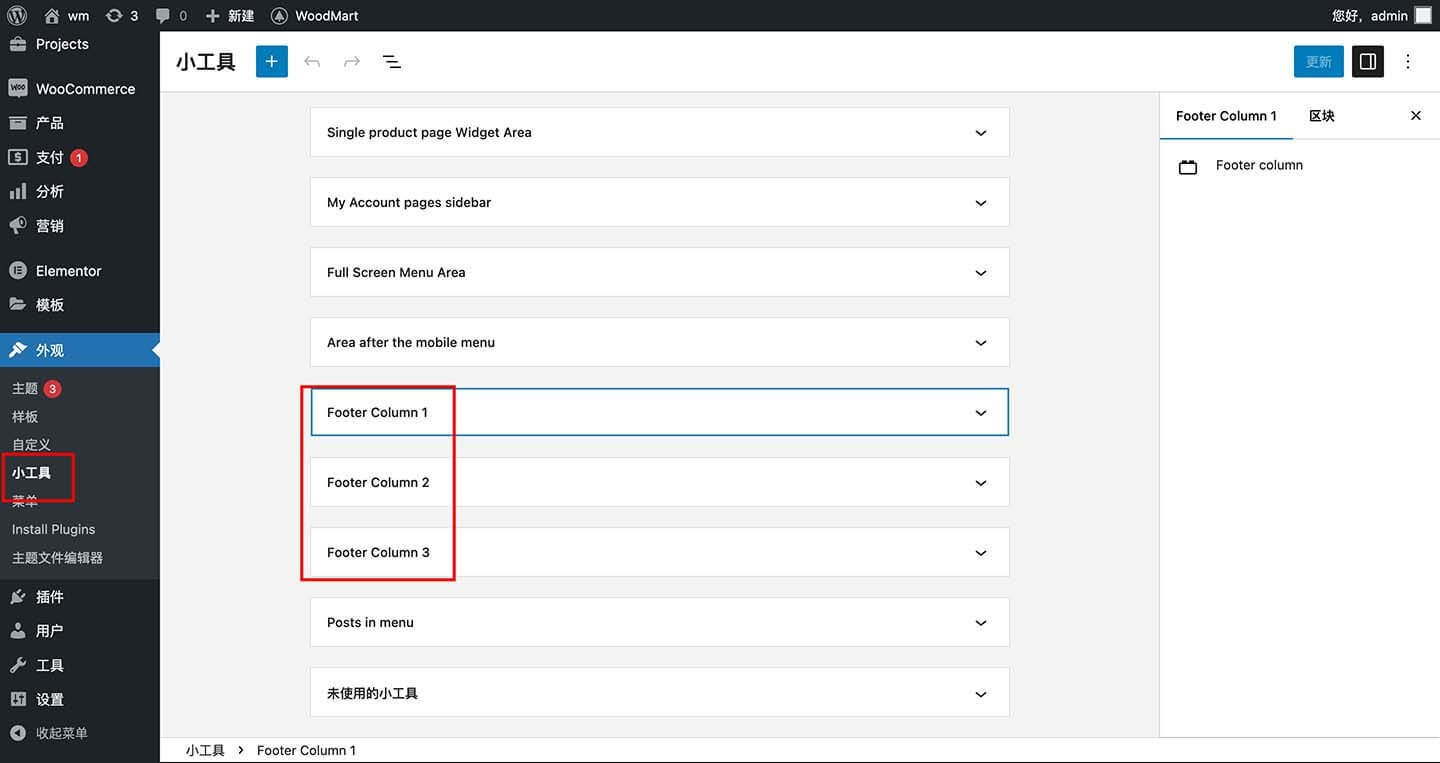
Task: Expand Single product page Widget Area
Action: pyautogui.click(x=660, y=132)
